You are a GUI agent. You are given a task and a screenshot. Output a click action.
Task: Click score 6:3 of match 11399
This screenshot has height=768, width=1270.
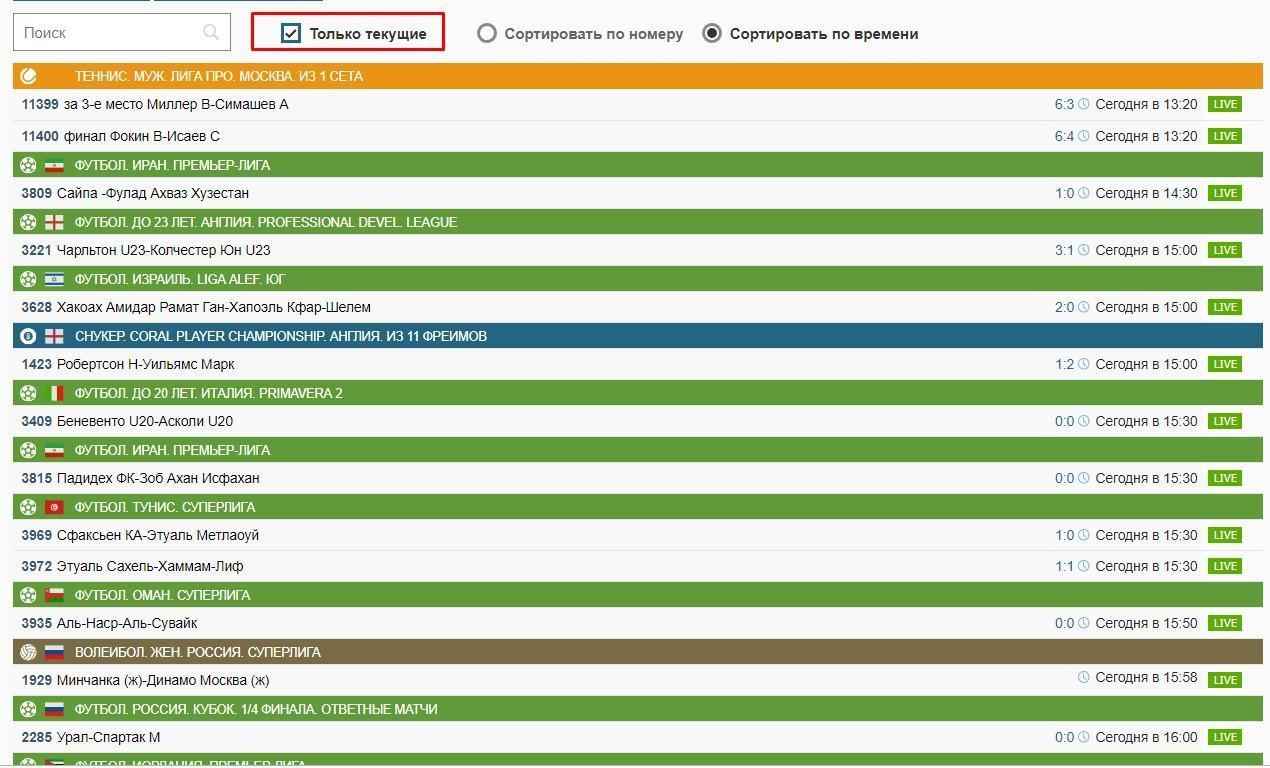pyautogui.click(x=1064, y=104)
